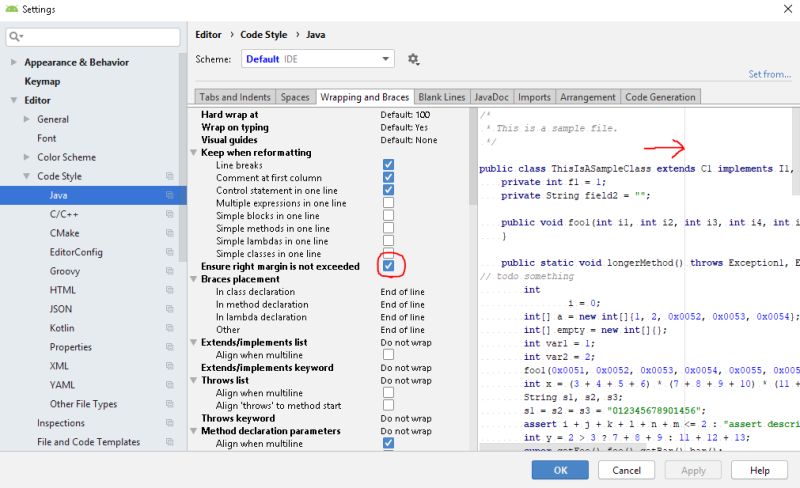Switch to Tabs and Indents tab
This screenshot has height=488, width=800.
[x=235, y=97]
